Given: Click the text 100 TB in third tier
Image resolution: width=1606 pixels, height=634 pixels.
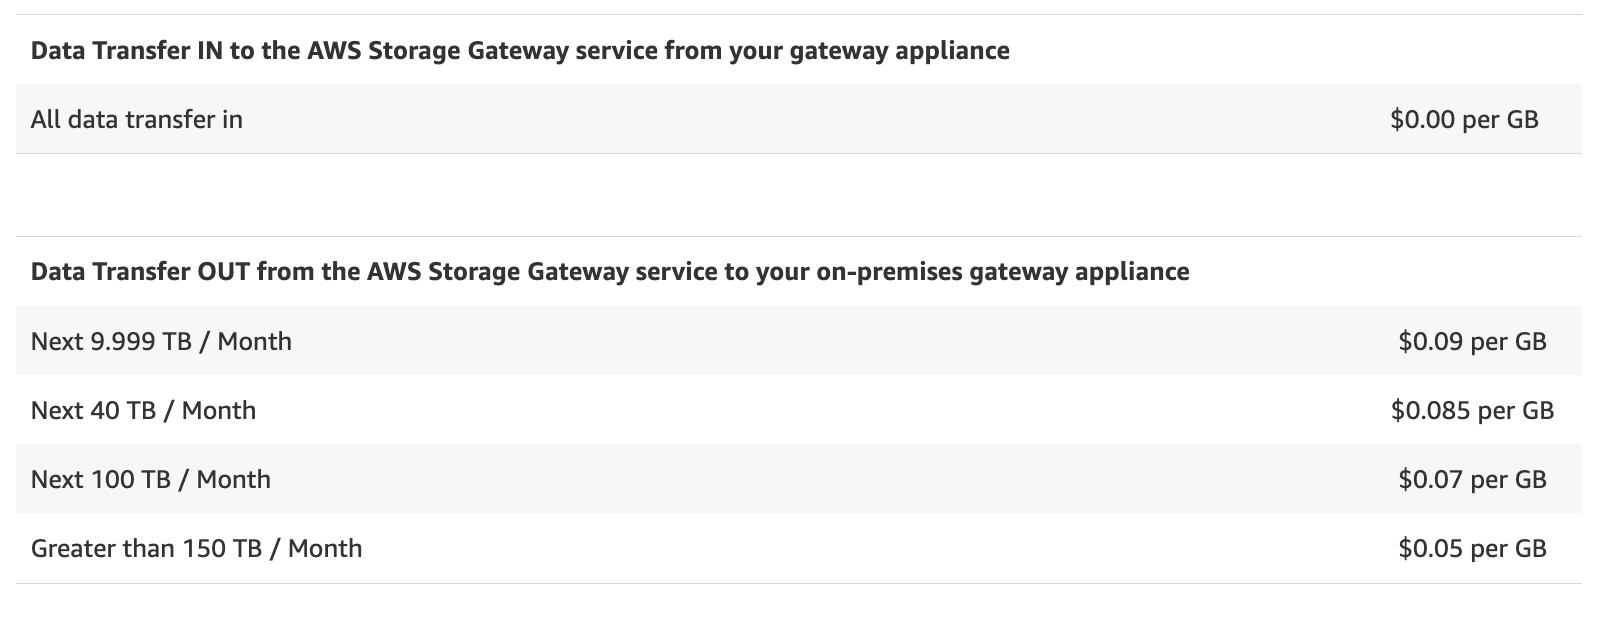Looking at the screenshot, I should coord(130,480).
